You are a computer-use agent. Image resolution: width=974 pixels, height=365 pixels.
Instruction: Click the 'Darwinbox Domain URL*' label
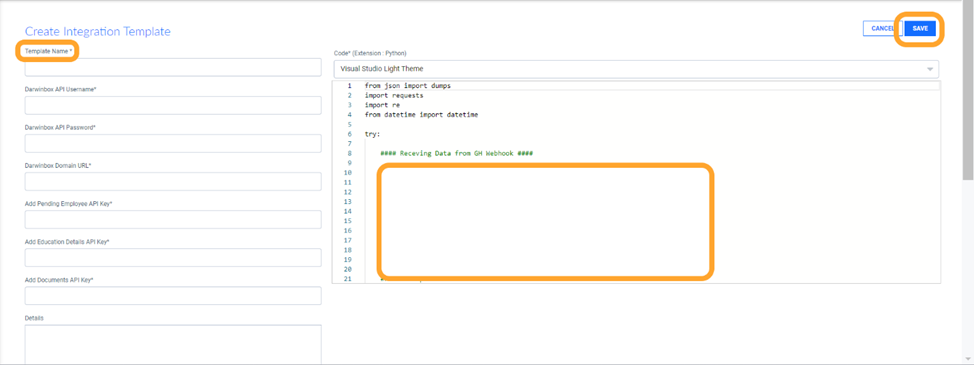(58, 166)
